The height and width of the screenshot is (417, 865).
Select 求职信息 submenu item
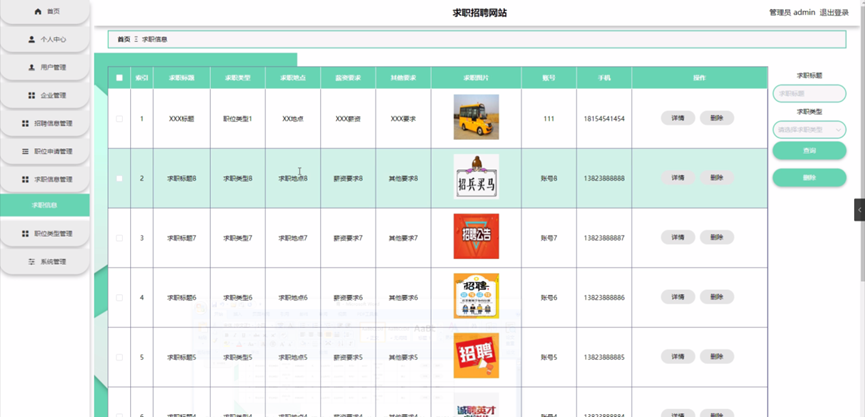45,205
